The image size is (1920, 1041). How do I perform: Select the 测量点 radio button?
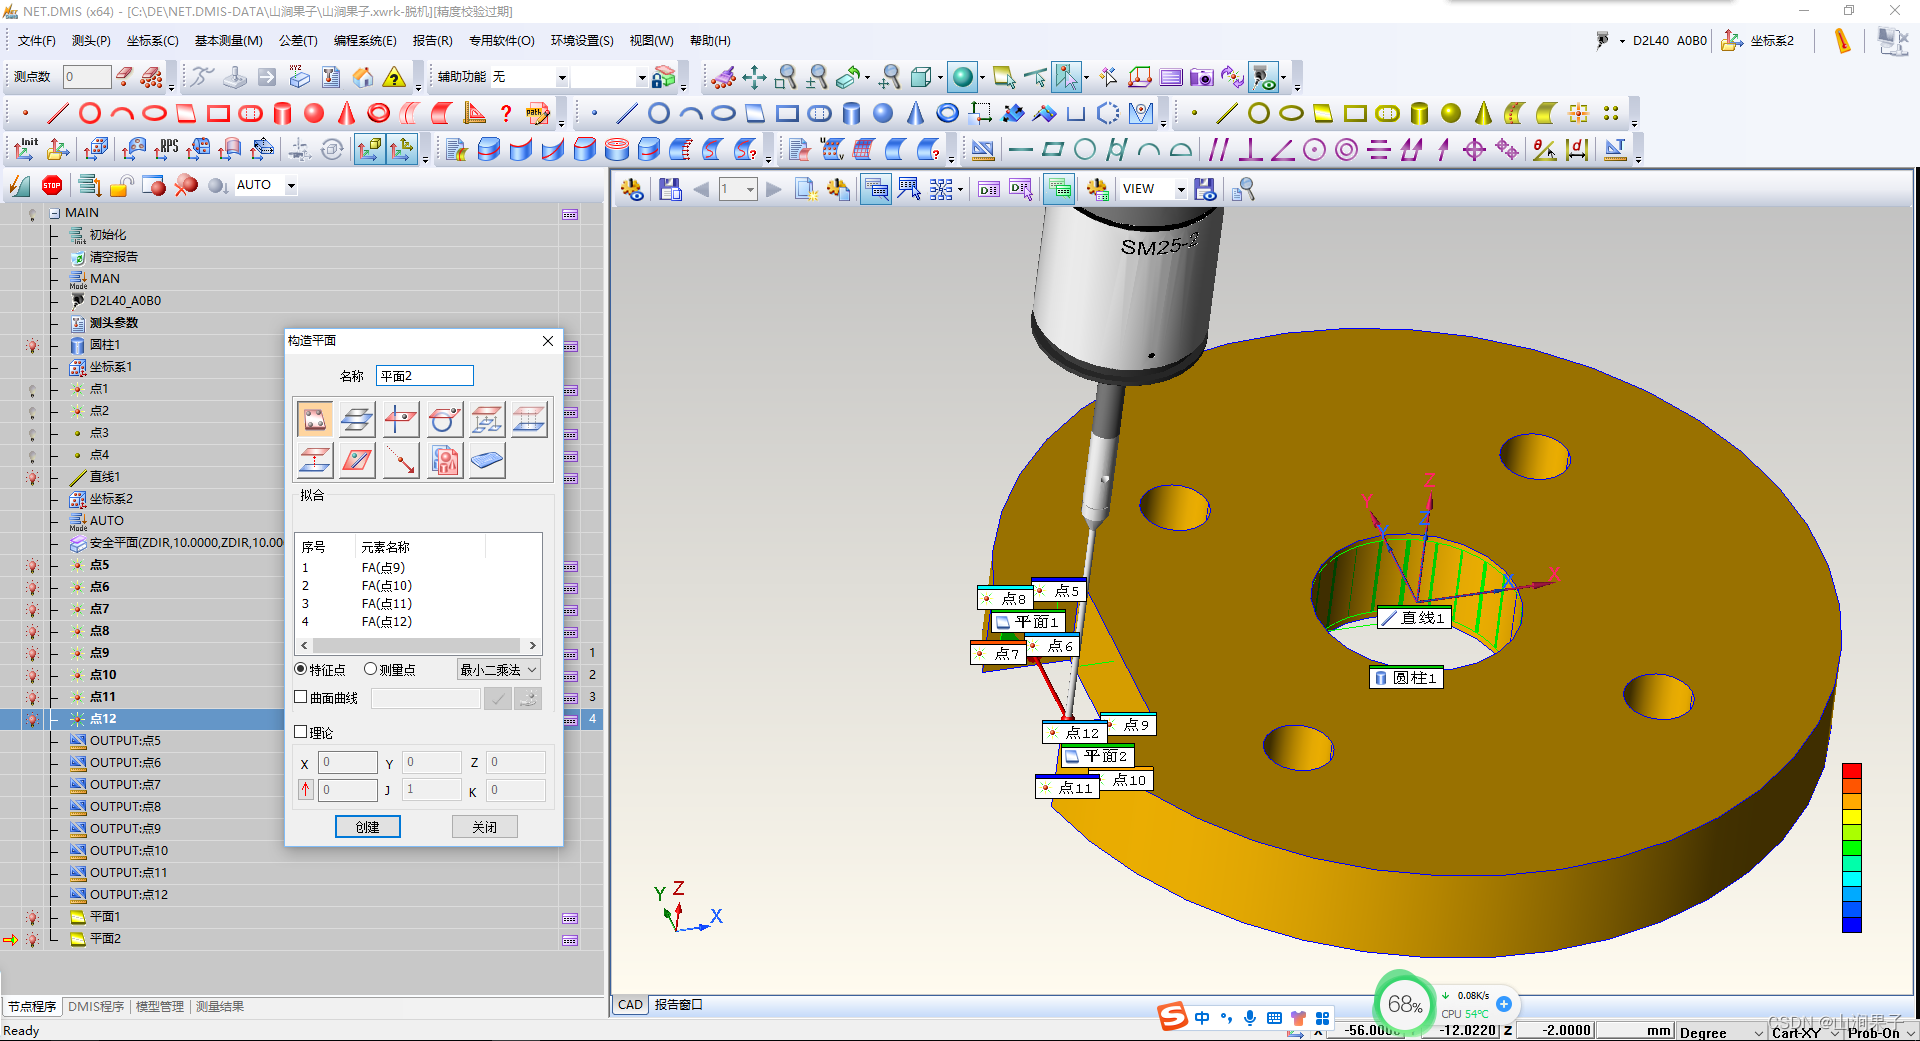click(370, 669)
